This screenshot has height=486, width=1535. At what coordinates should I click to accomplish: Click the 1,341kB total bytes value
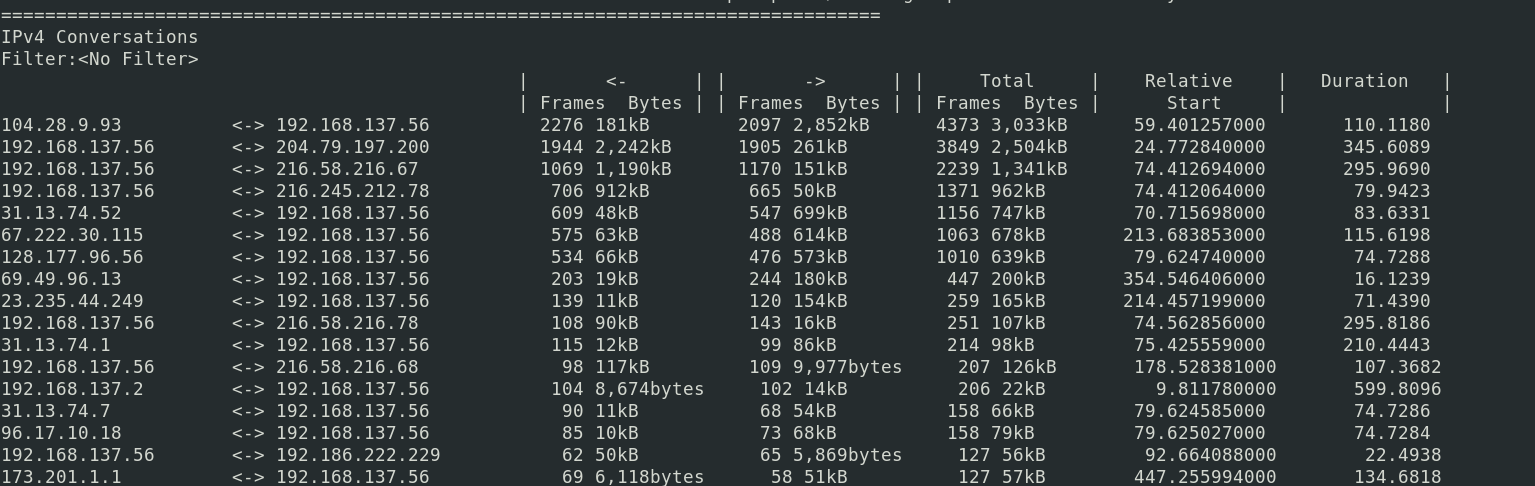pyautogui.click(x=1029, y=169)
